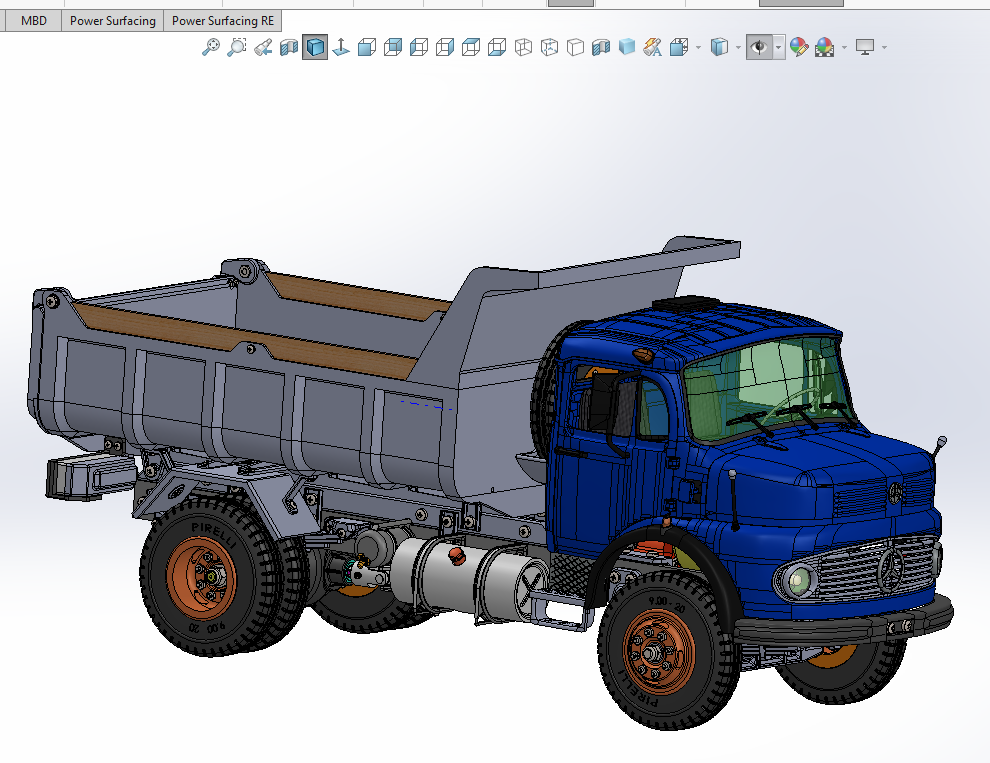
Task: Switch to the Back view cube
Action: pos(393,47)
